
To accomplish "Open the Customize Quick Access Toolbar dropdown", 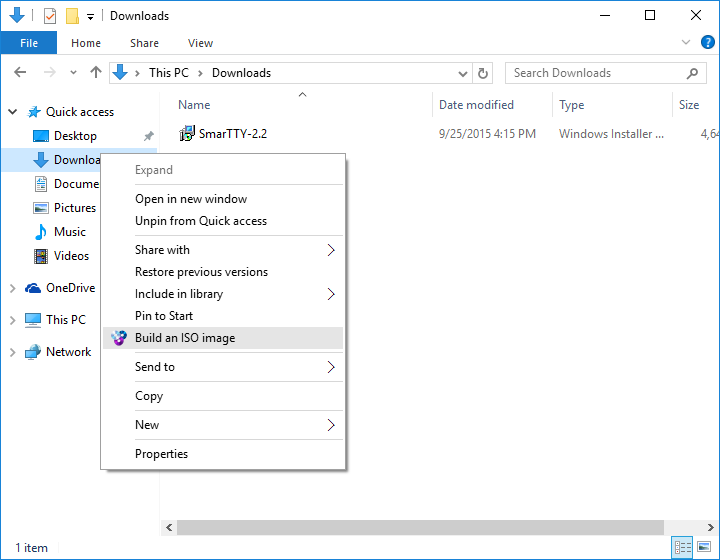I will coord(90,17).
